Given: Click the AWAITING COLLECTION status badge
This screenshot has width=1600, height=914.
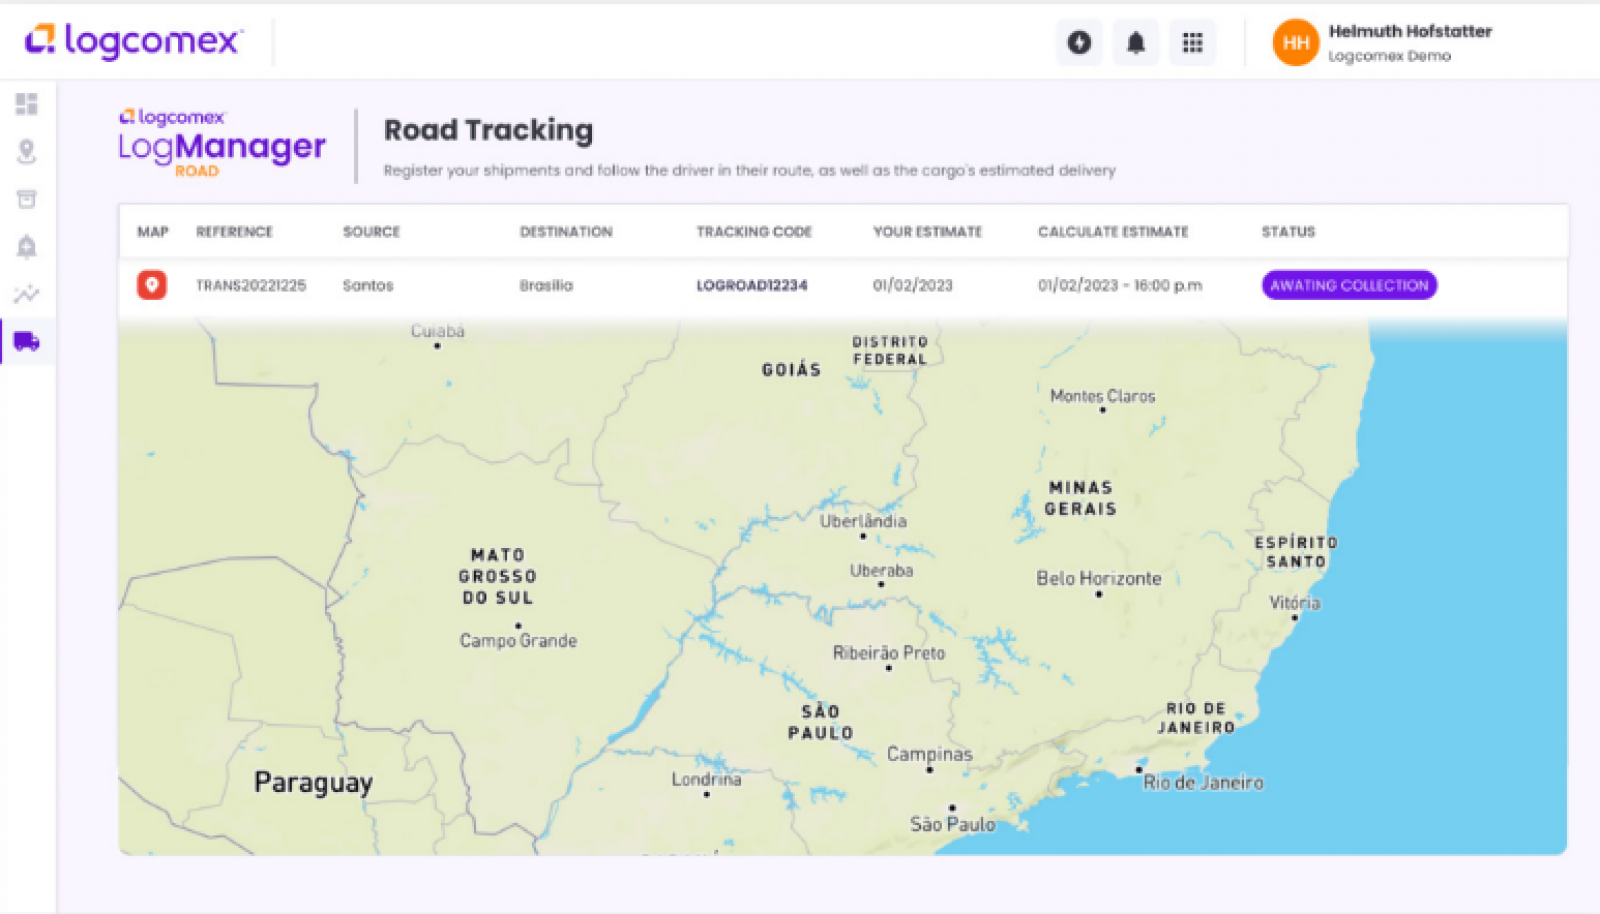Looking at the screenshot, I should coord(1349,285).
